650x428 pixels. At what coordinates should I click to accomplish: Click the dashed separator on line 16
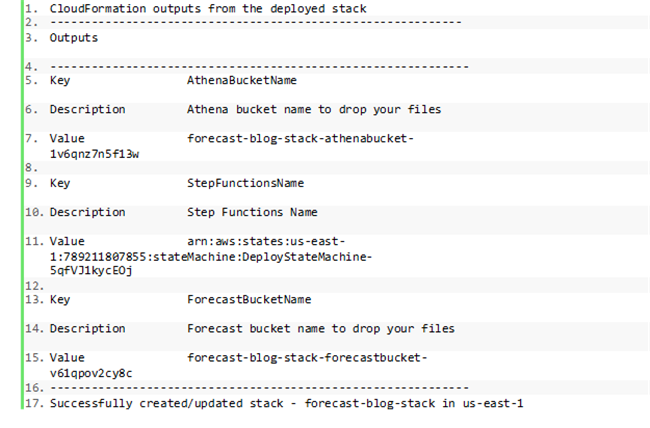[260, 388]
